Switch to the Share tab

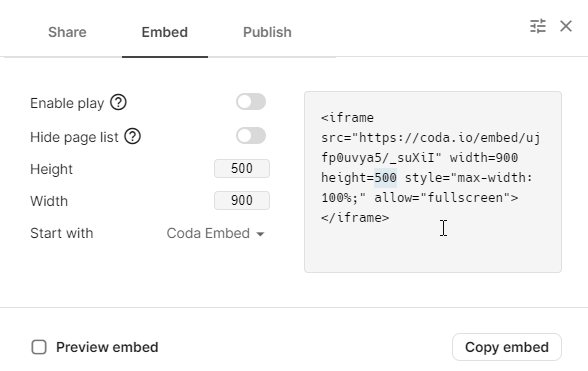[x=67, y=32]
